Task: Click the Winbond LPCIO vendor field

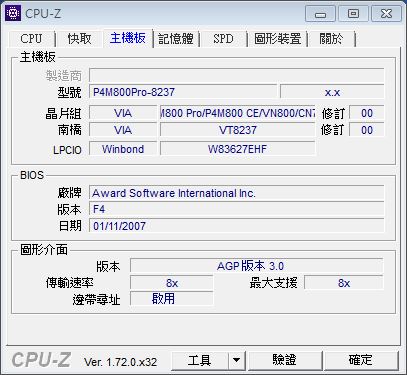Action: tap(123, 149)
